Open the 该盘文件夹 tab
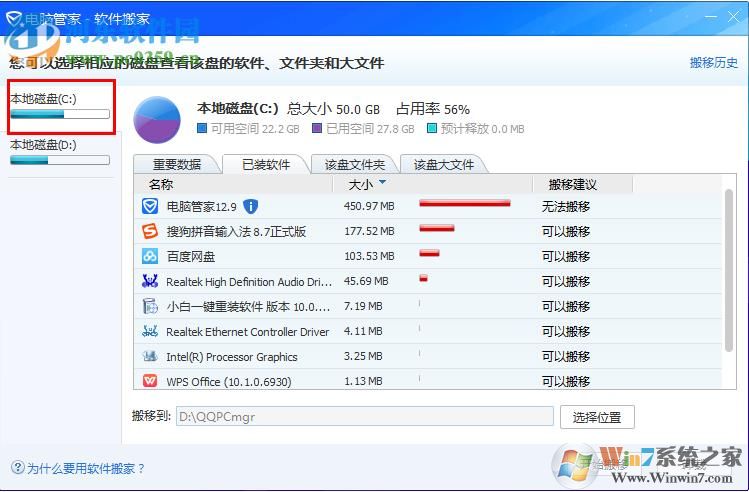Screen dimensions: 749x492 pyautogui.click(x=354, y=164)
